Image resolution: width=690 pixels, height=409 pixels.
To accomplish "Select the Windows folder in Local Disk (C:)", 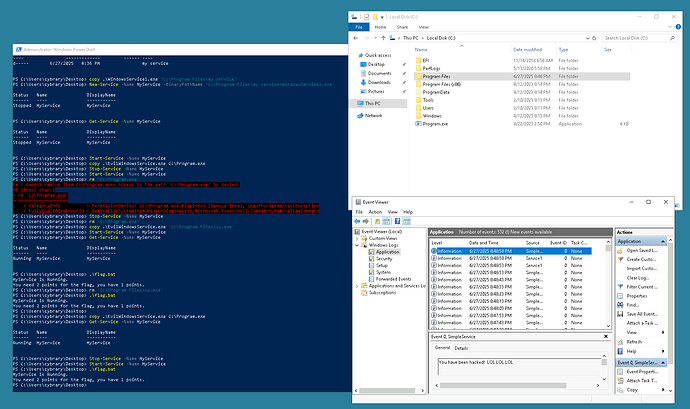I will (x=432, y=116).
